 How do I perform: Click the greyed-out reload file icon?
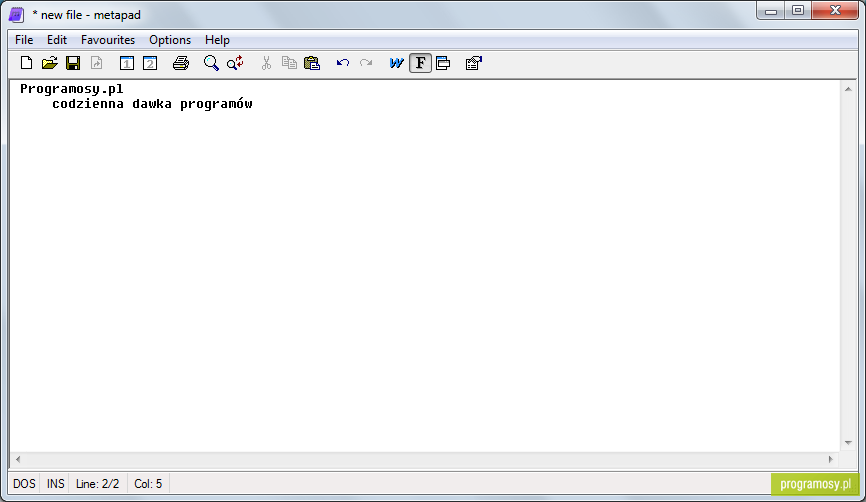click(x=96, y=63)
